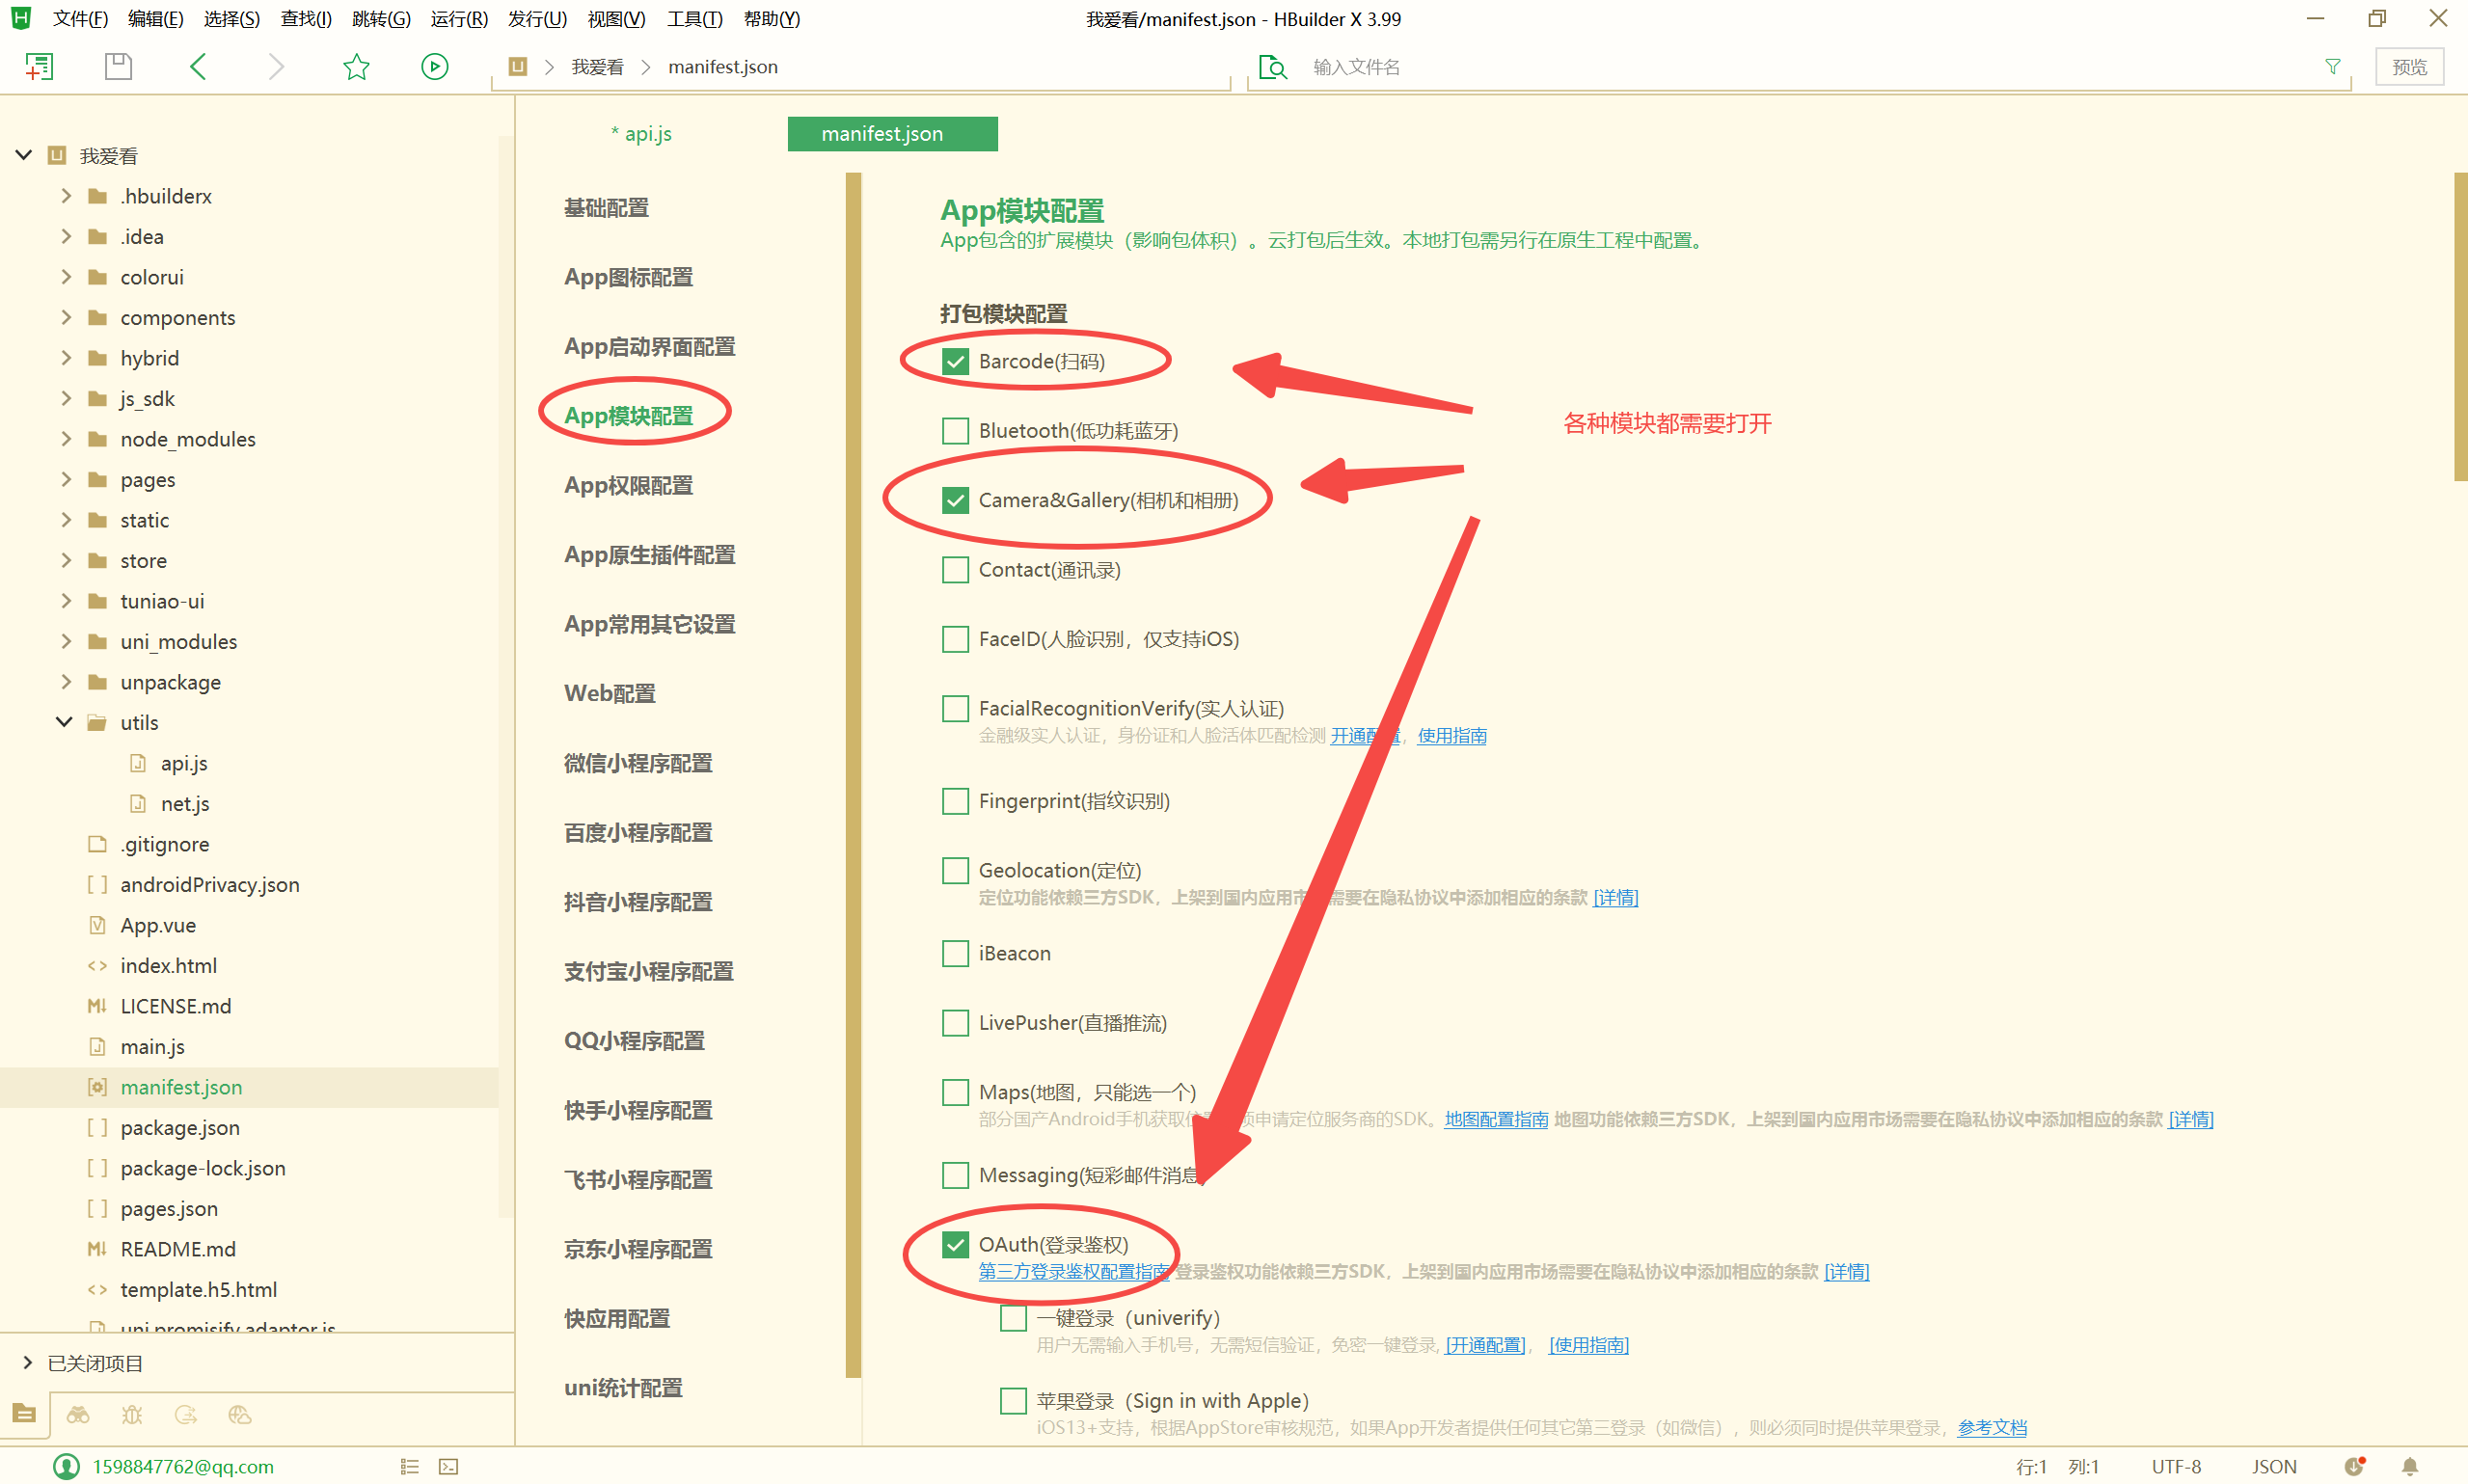Open the 地图配置指南 link

[1495, 1119]
